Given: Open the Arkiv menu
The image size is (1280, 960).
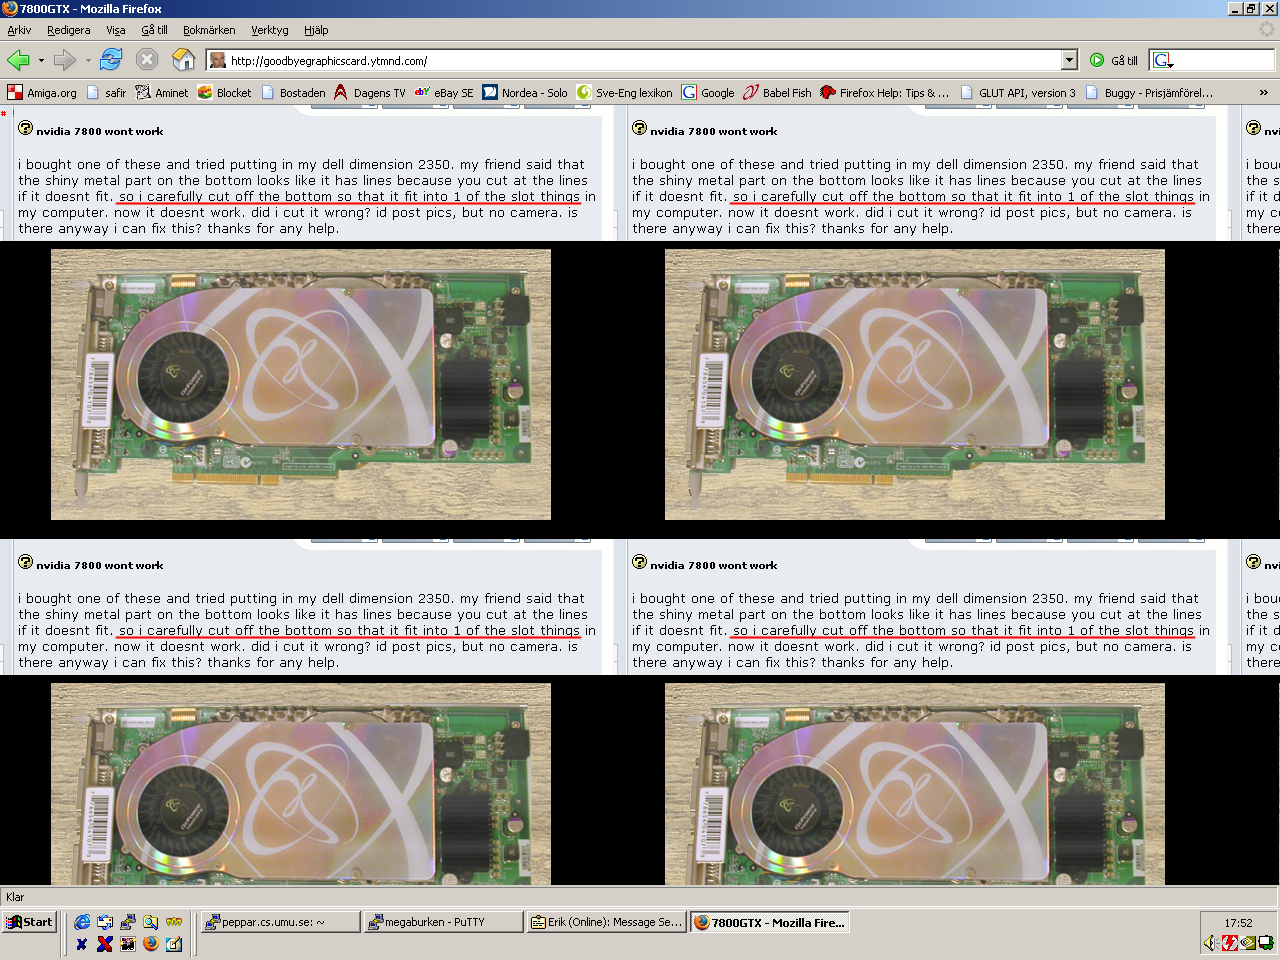Looking at the screenshot, I should [x=19, y=30].
